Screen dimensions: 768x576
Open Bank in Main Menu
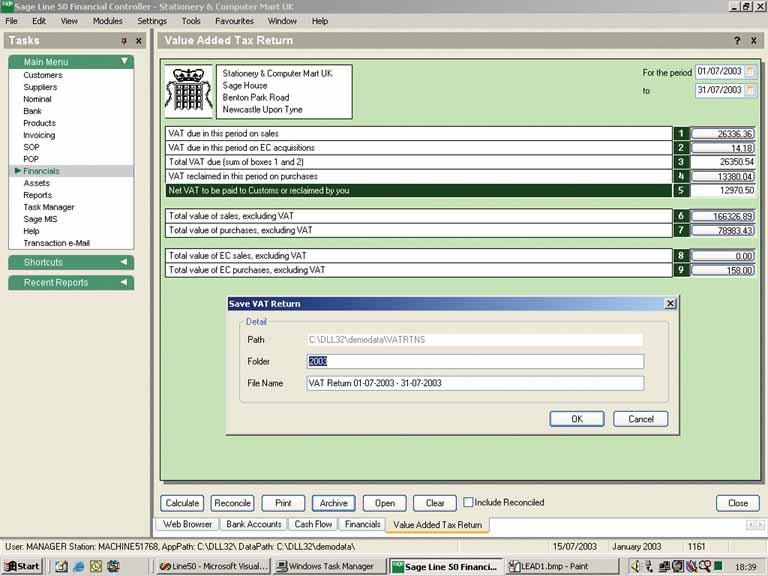click(x=32, y=111)
